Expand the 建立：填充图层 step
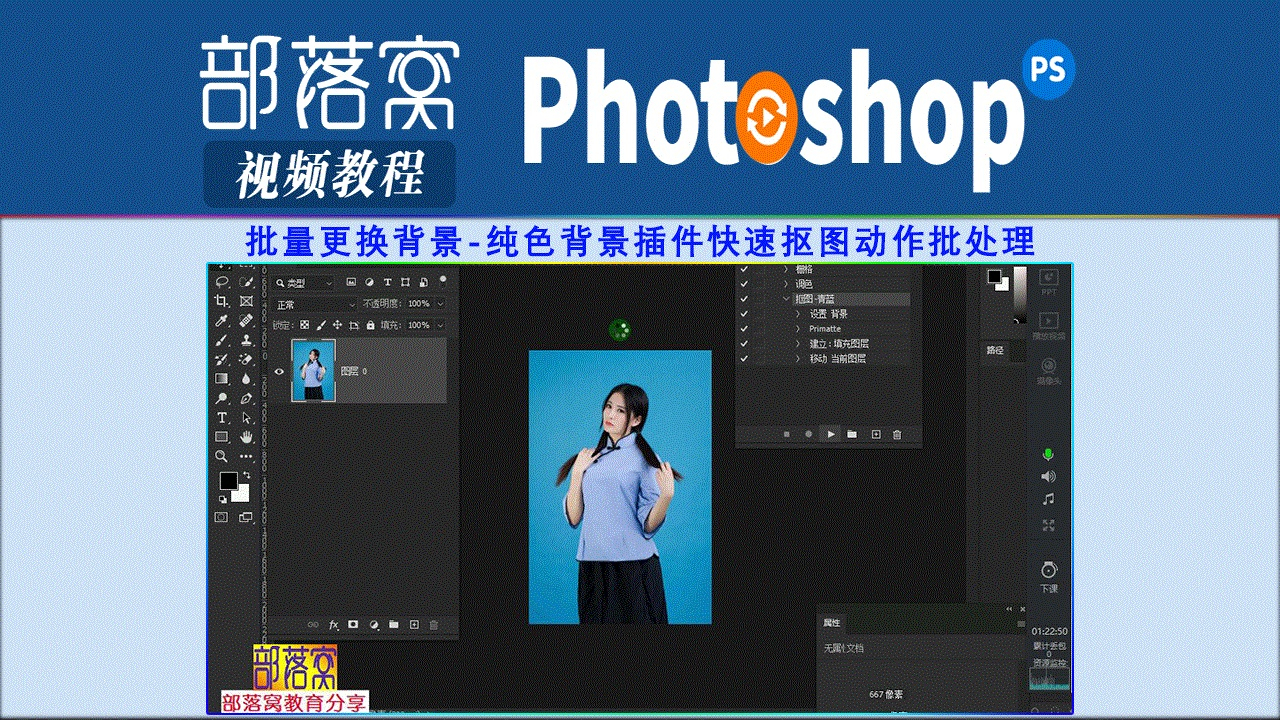 798,344
